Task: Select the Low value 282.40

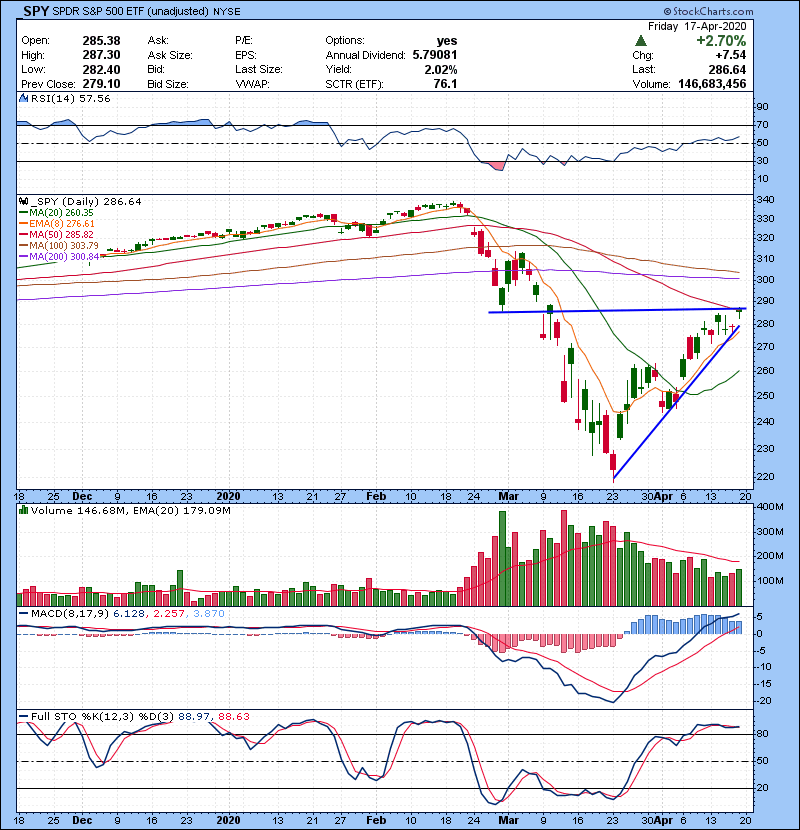Action: tap(101, 69)
